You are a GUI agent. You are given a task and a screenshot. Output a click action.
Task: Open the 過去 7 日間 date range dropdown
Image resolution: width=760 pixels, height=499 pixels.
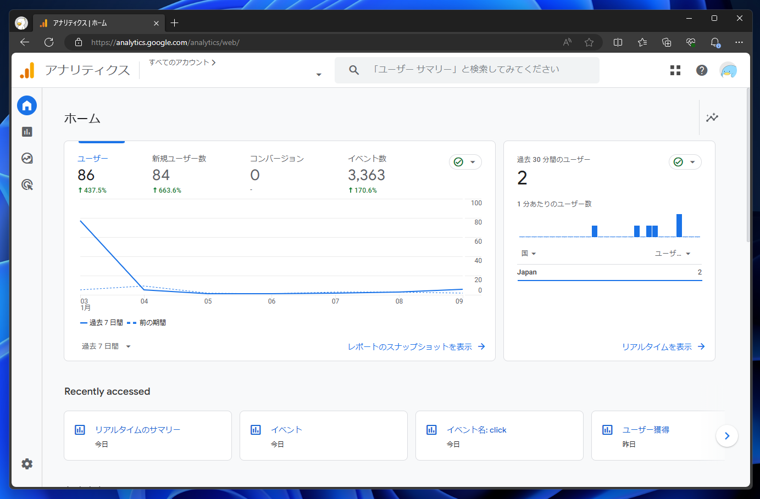click(106, 346)
